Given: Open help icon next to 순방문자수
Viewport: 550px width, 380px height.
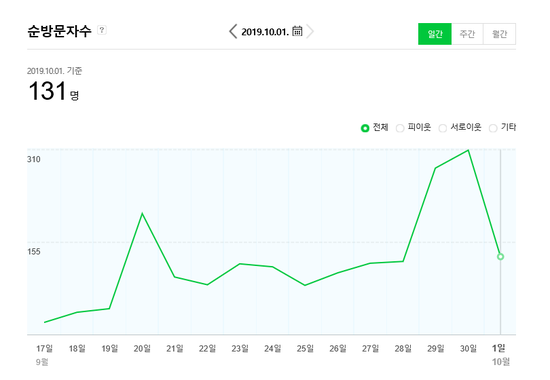Looking at the screenshot, I should point(102,30).
